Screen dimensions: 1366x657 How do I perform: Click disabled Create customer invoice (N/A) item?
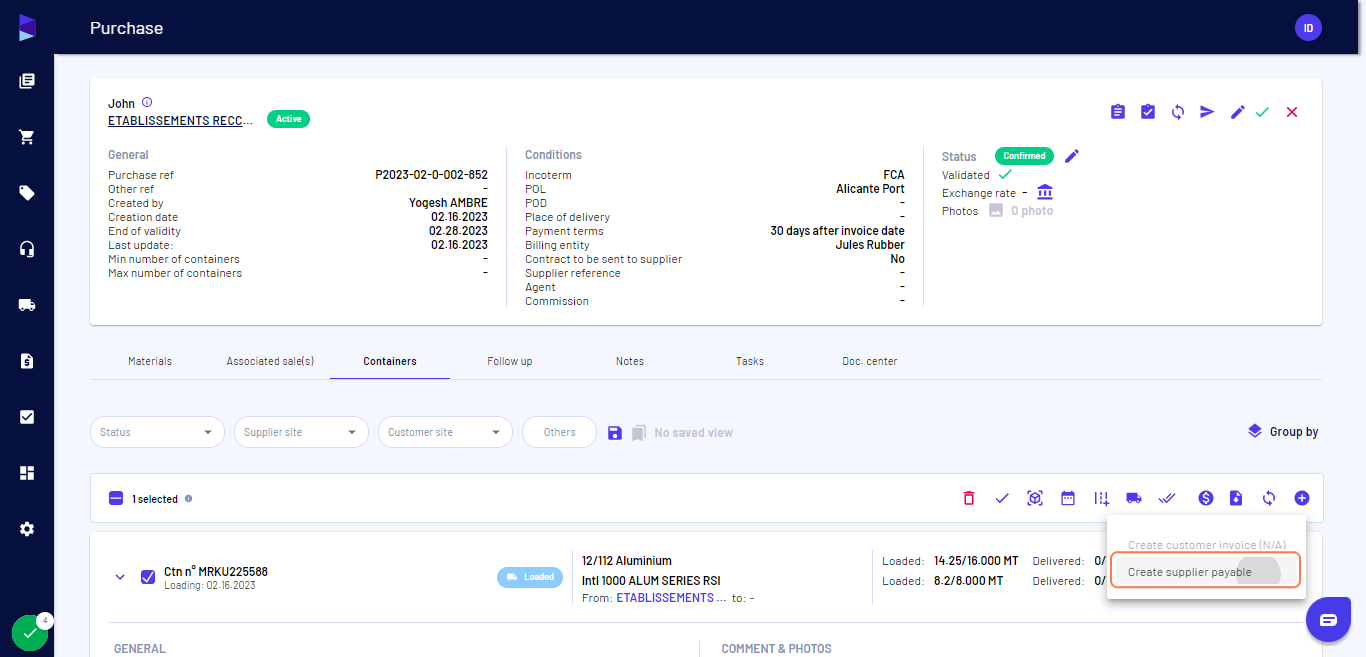(x=1206, y=545)
